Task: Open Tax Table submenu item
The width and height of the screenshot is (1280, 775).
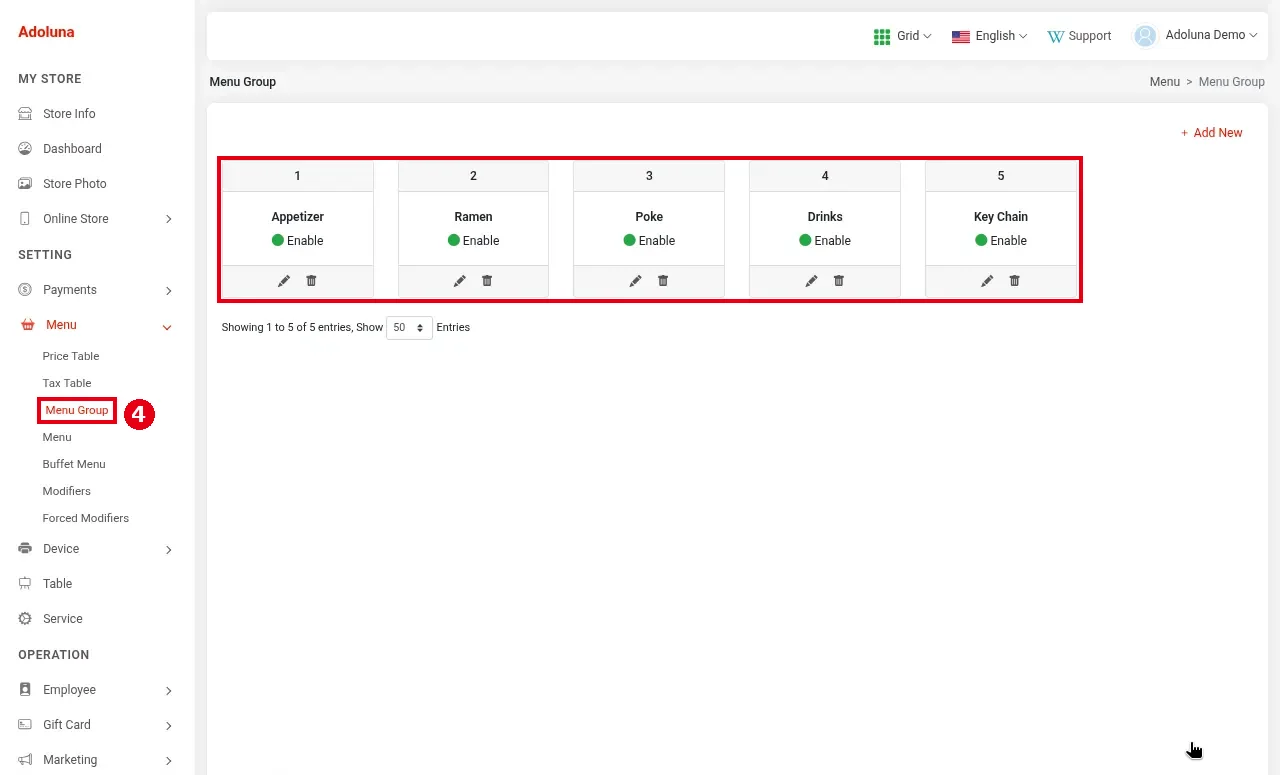Action: pos(67,383)
